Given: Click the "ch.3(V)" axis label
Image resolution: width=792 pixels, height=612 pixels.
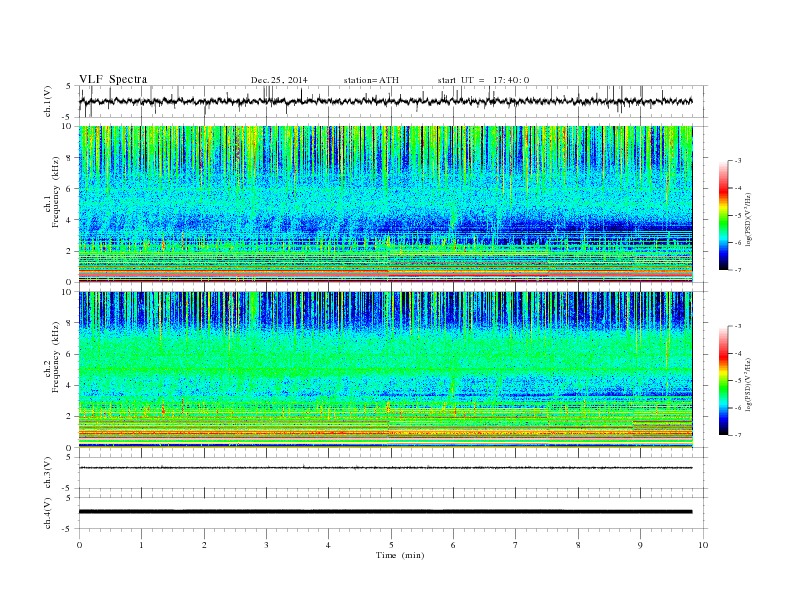Looking at the screenshot, I should pos(48,473).
